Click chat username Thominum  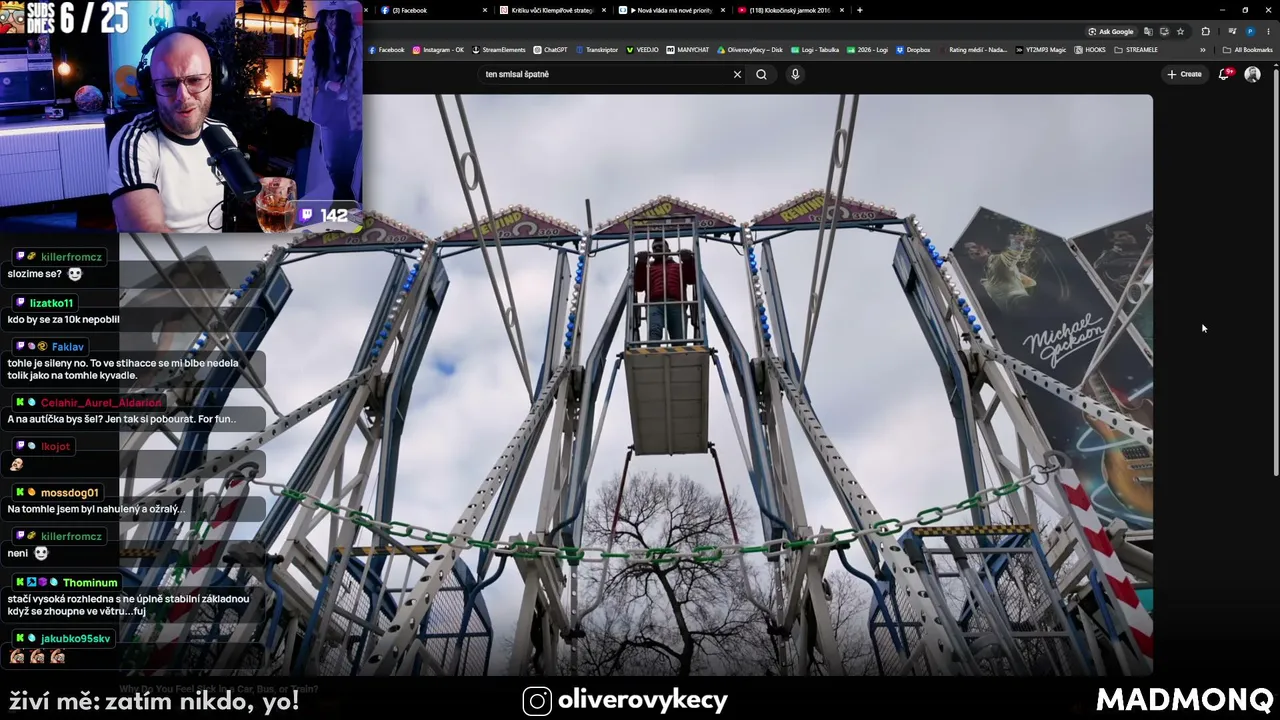[90, 583]
